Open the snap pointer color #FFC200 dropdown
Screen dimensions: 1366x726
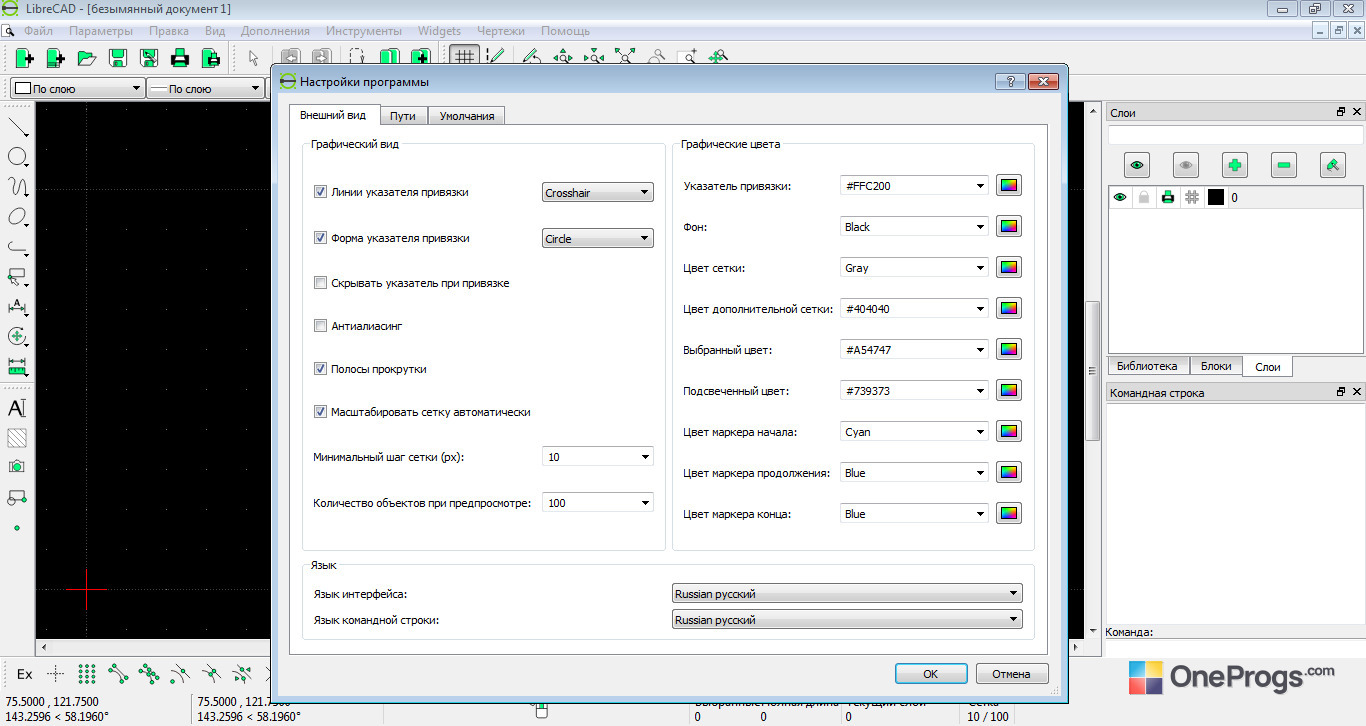(915, 186)
